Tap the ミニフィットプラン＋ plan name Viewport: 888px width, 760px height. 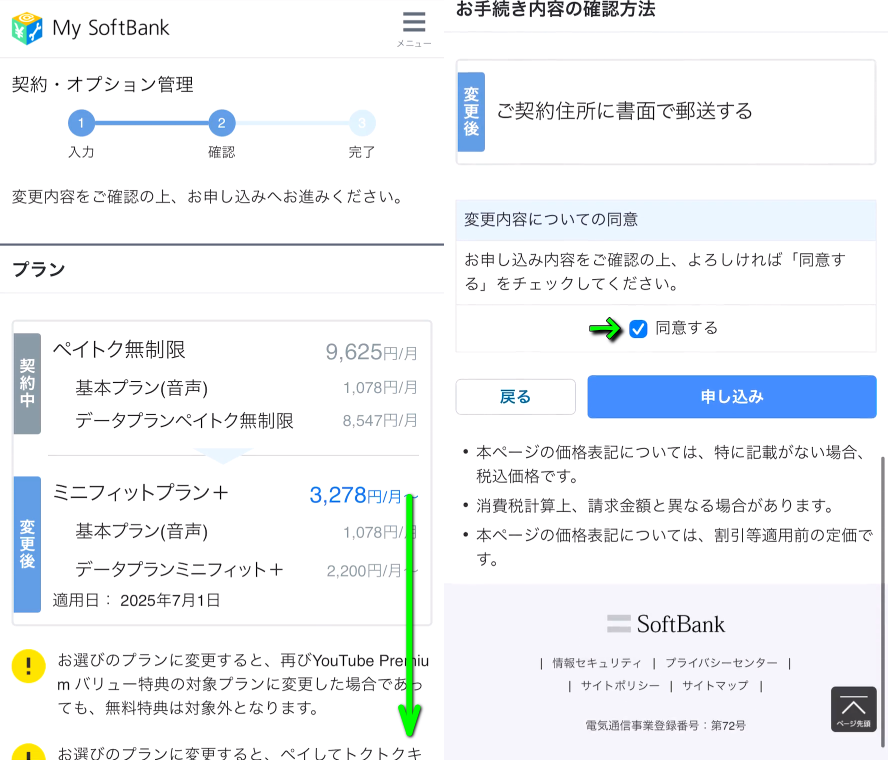pyautogui.click(x=140, y=493)
